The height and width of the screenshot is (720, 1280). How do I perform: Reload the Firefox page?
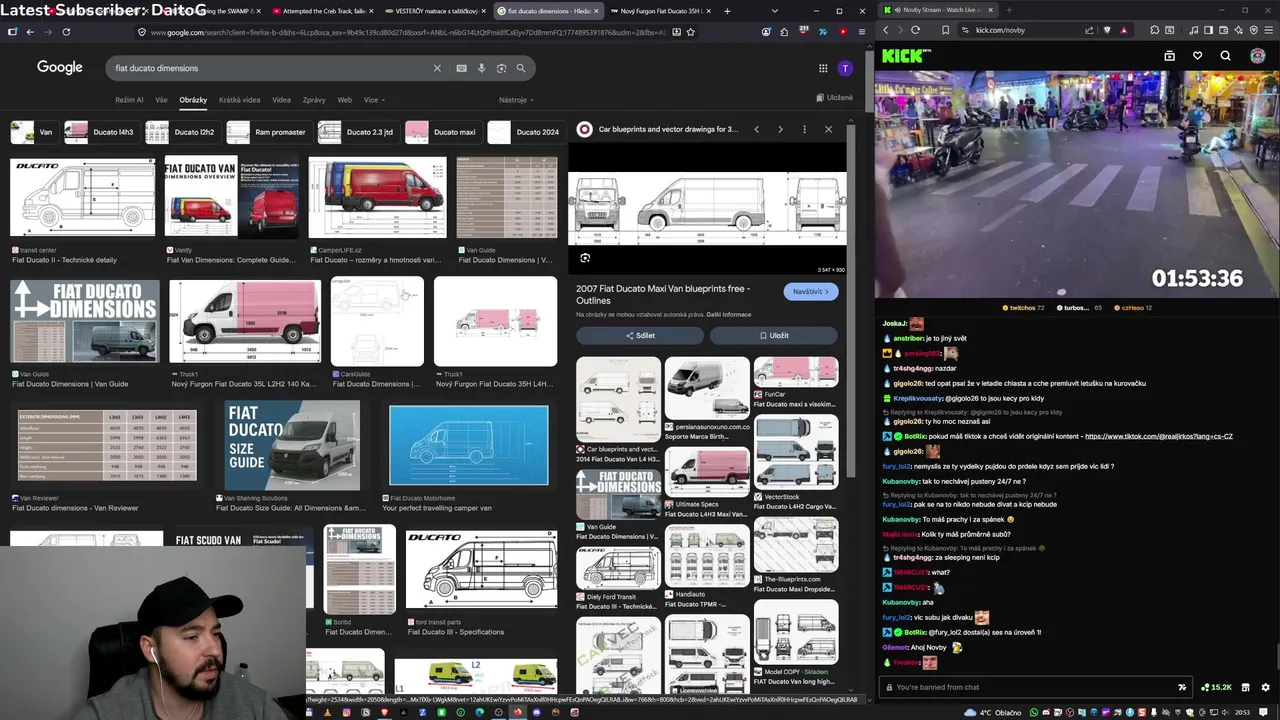(66, 32)
